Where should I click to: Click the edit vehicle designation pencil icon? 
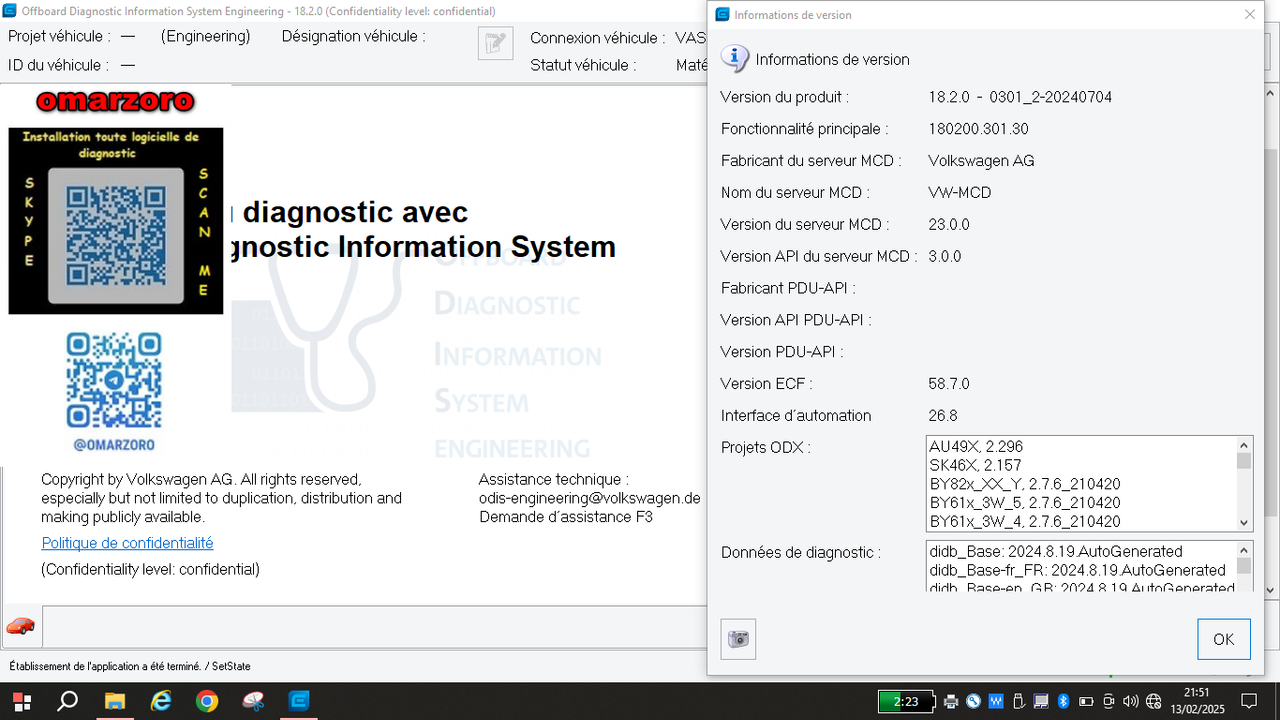point(495,43)
